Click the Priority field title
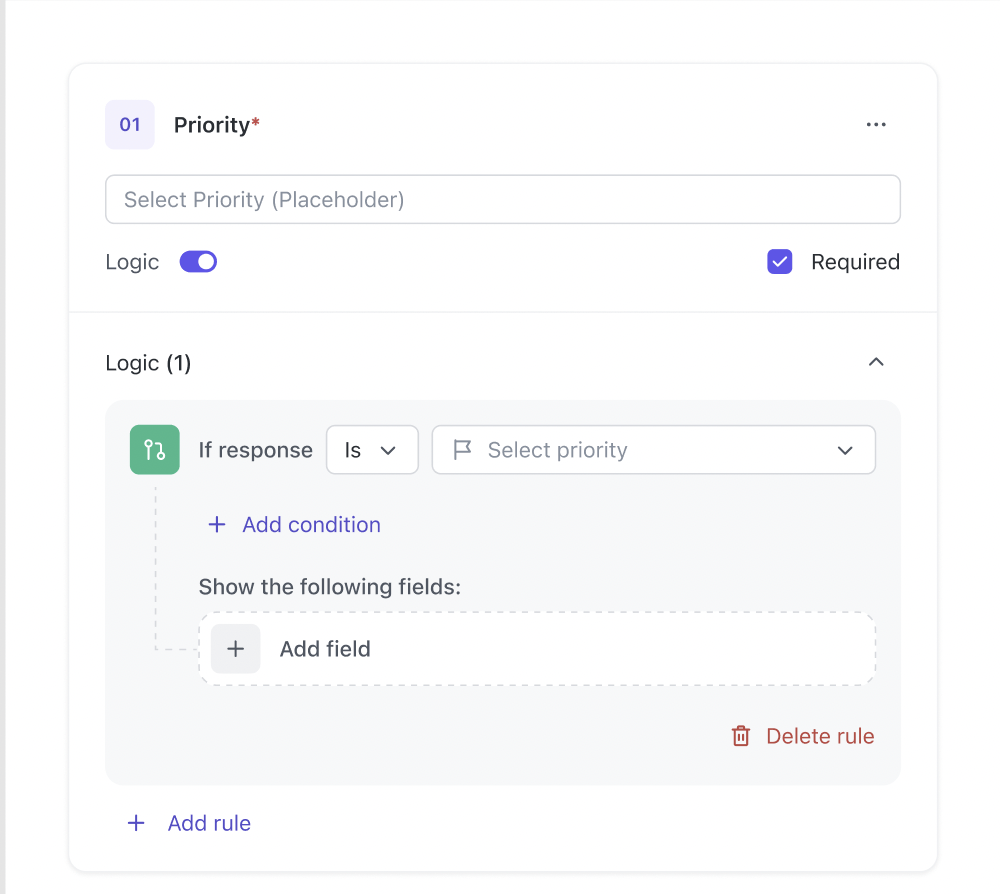 tap(212, 125)
